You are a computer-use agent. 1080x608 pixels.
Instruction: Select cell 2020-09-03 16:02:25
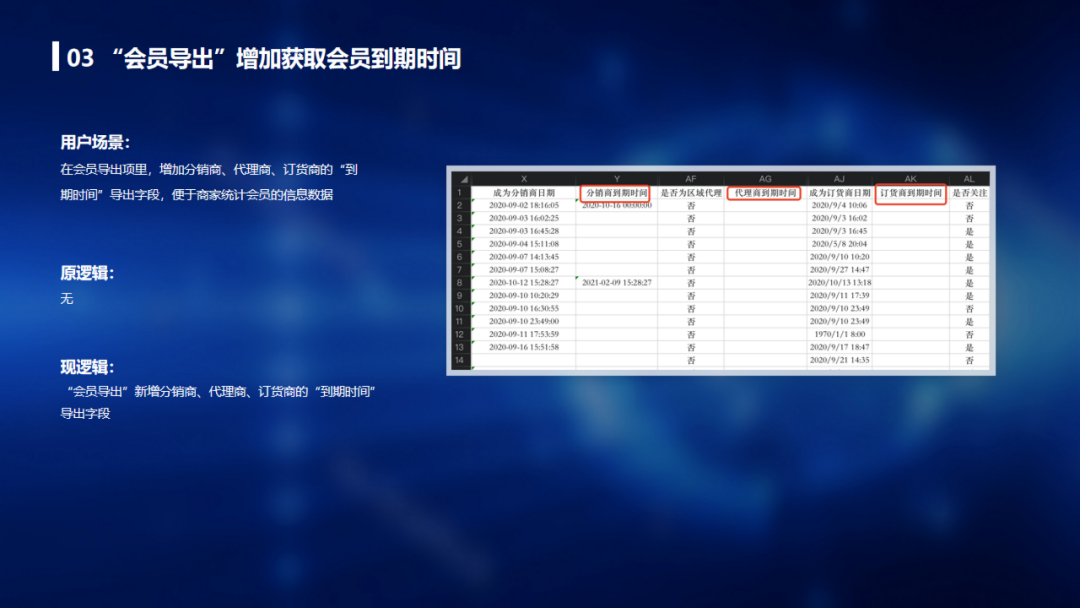[x=523, y=218]
